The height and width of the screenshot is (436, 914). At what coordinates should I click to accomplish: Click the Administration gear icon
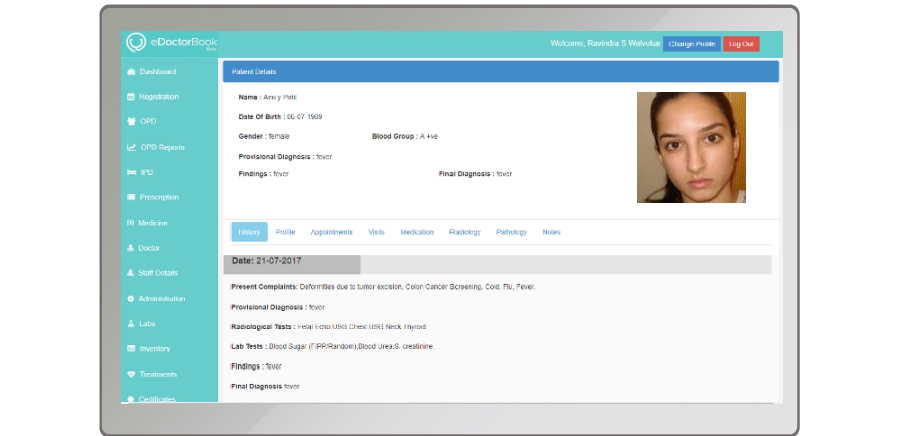coord(131,299)
